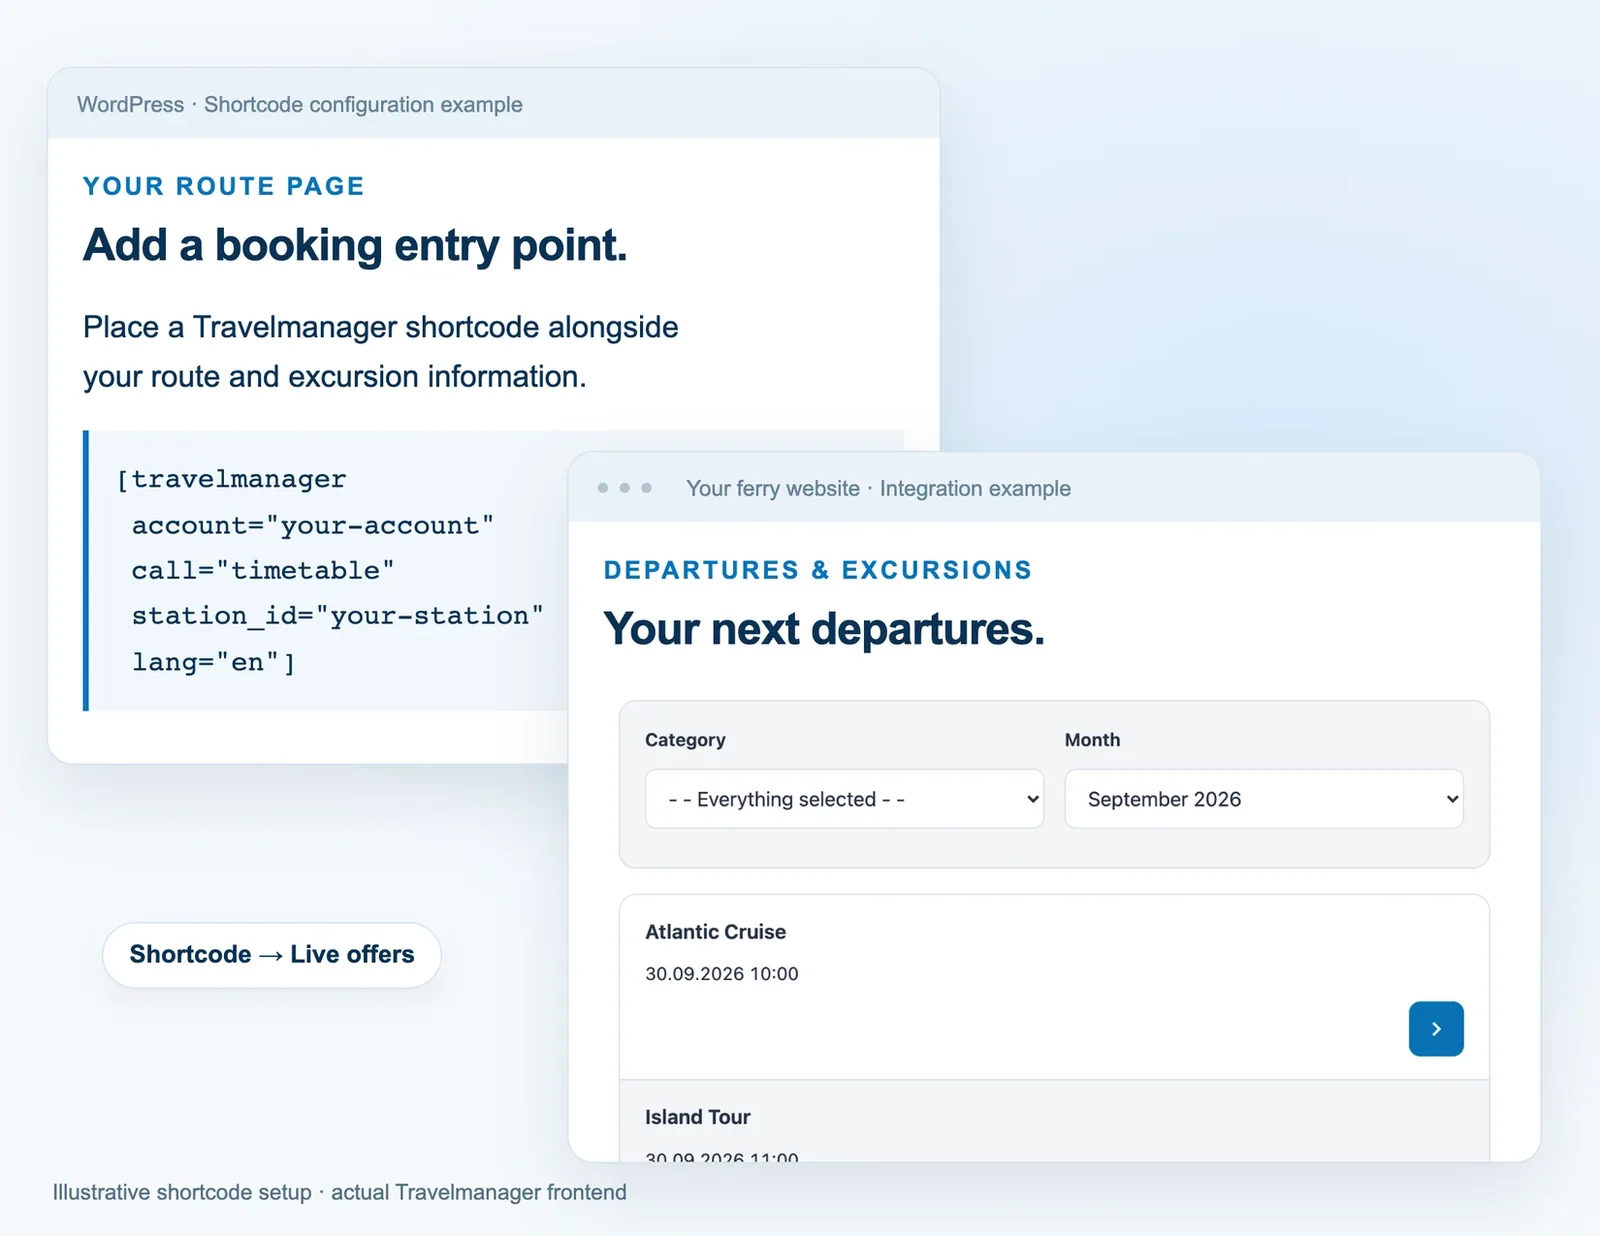1600x1236 pixels.
Task: Click the 30.09.2026 10:00 departure time
Action: (x=722, y=974)
